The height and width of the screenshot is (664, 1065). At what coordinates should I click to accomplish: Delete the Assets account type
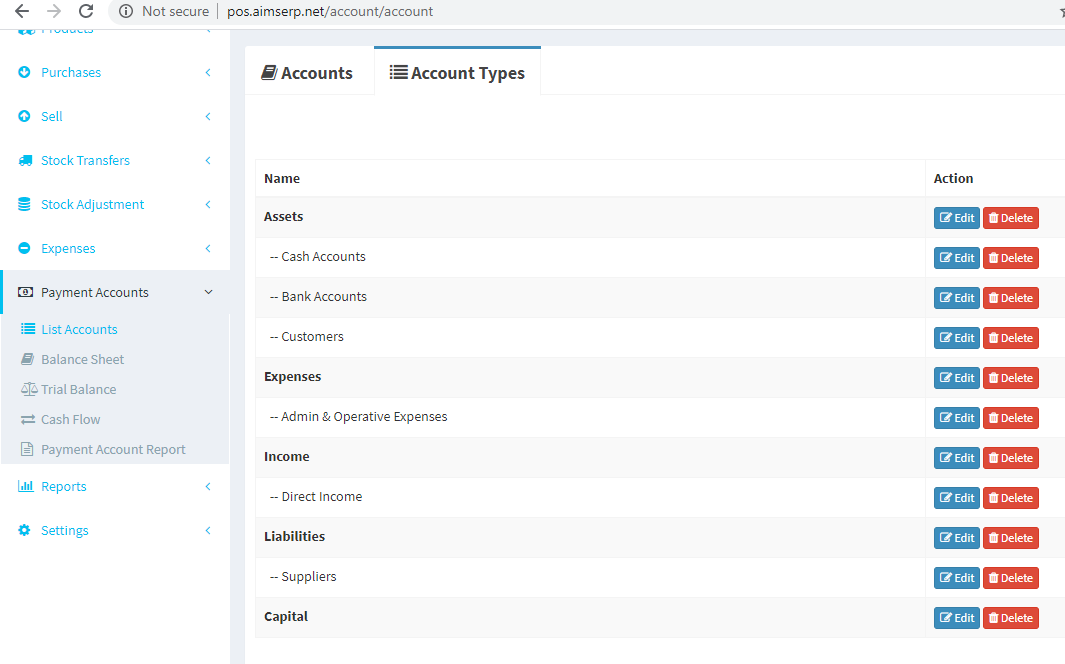1011,218
